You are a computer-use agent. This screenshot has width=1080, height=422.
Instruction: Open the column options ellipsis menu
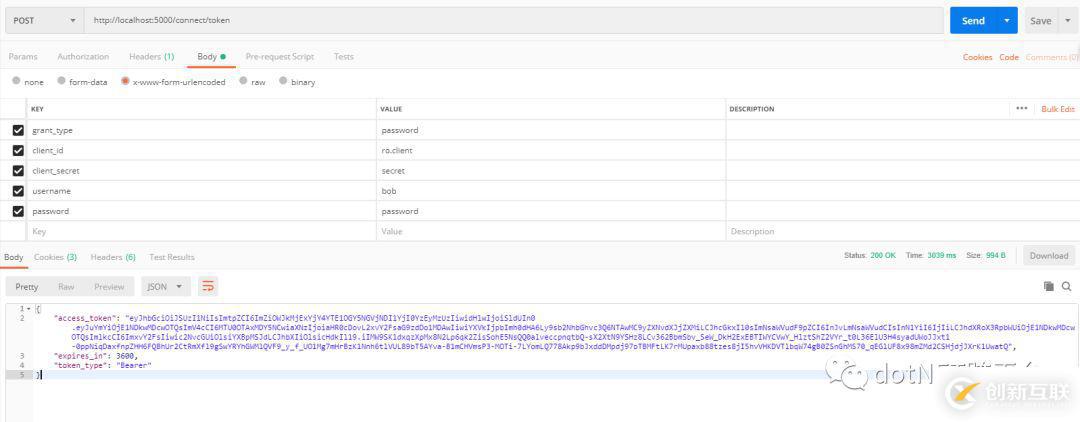coord(1021,109)
